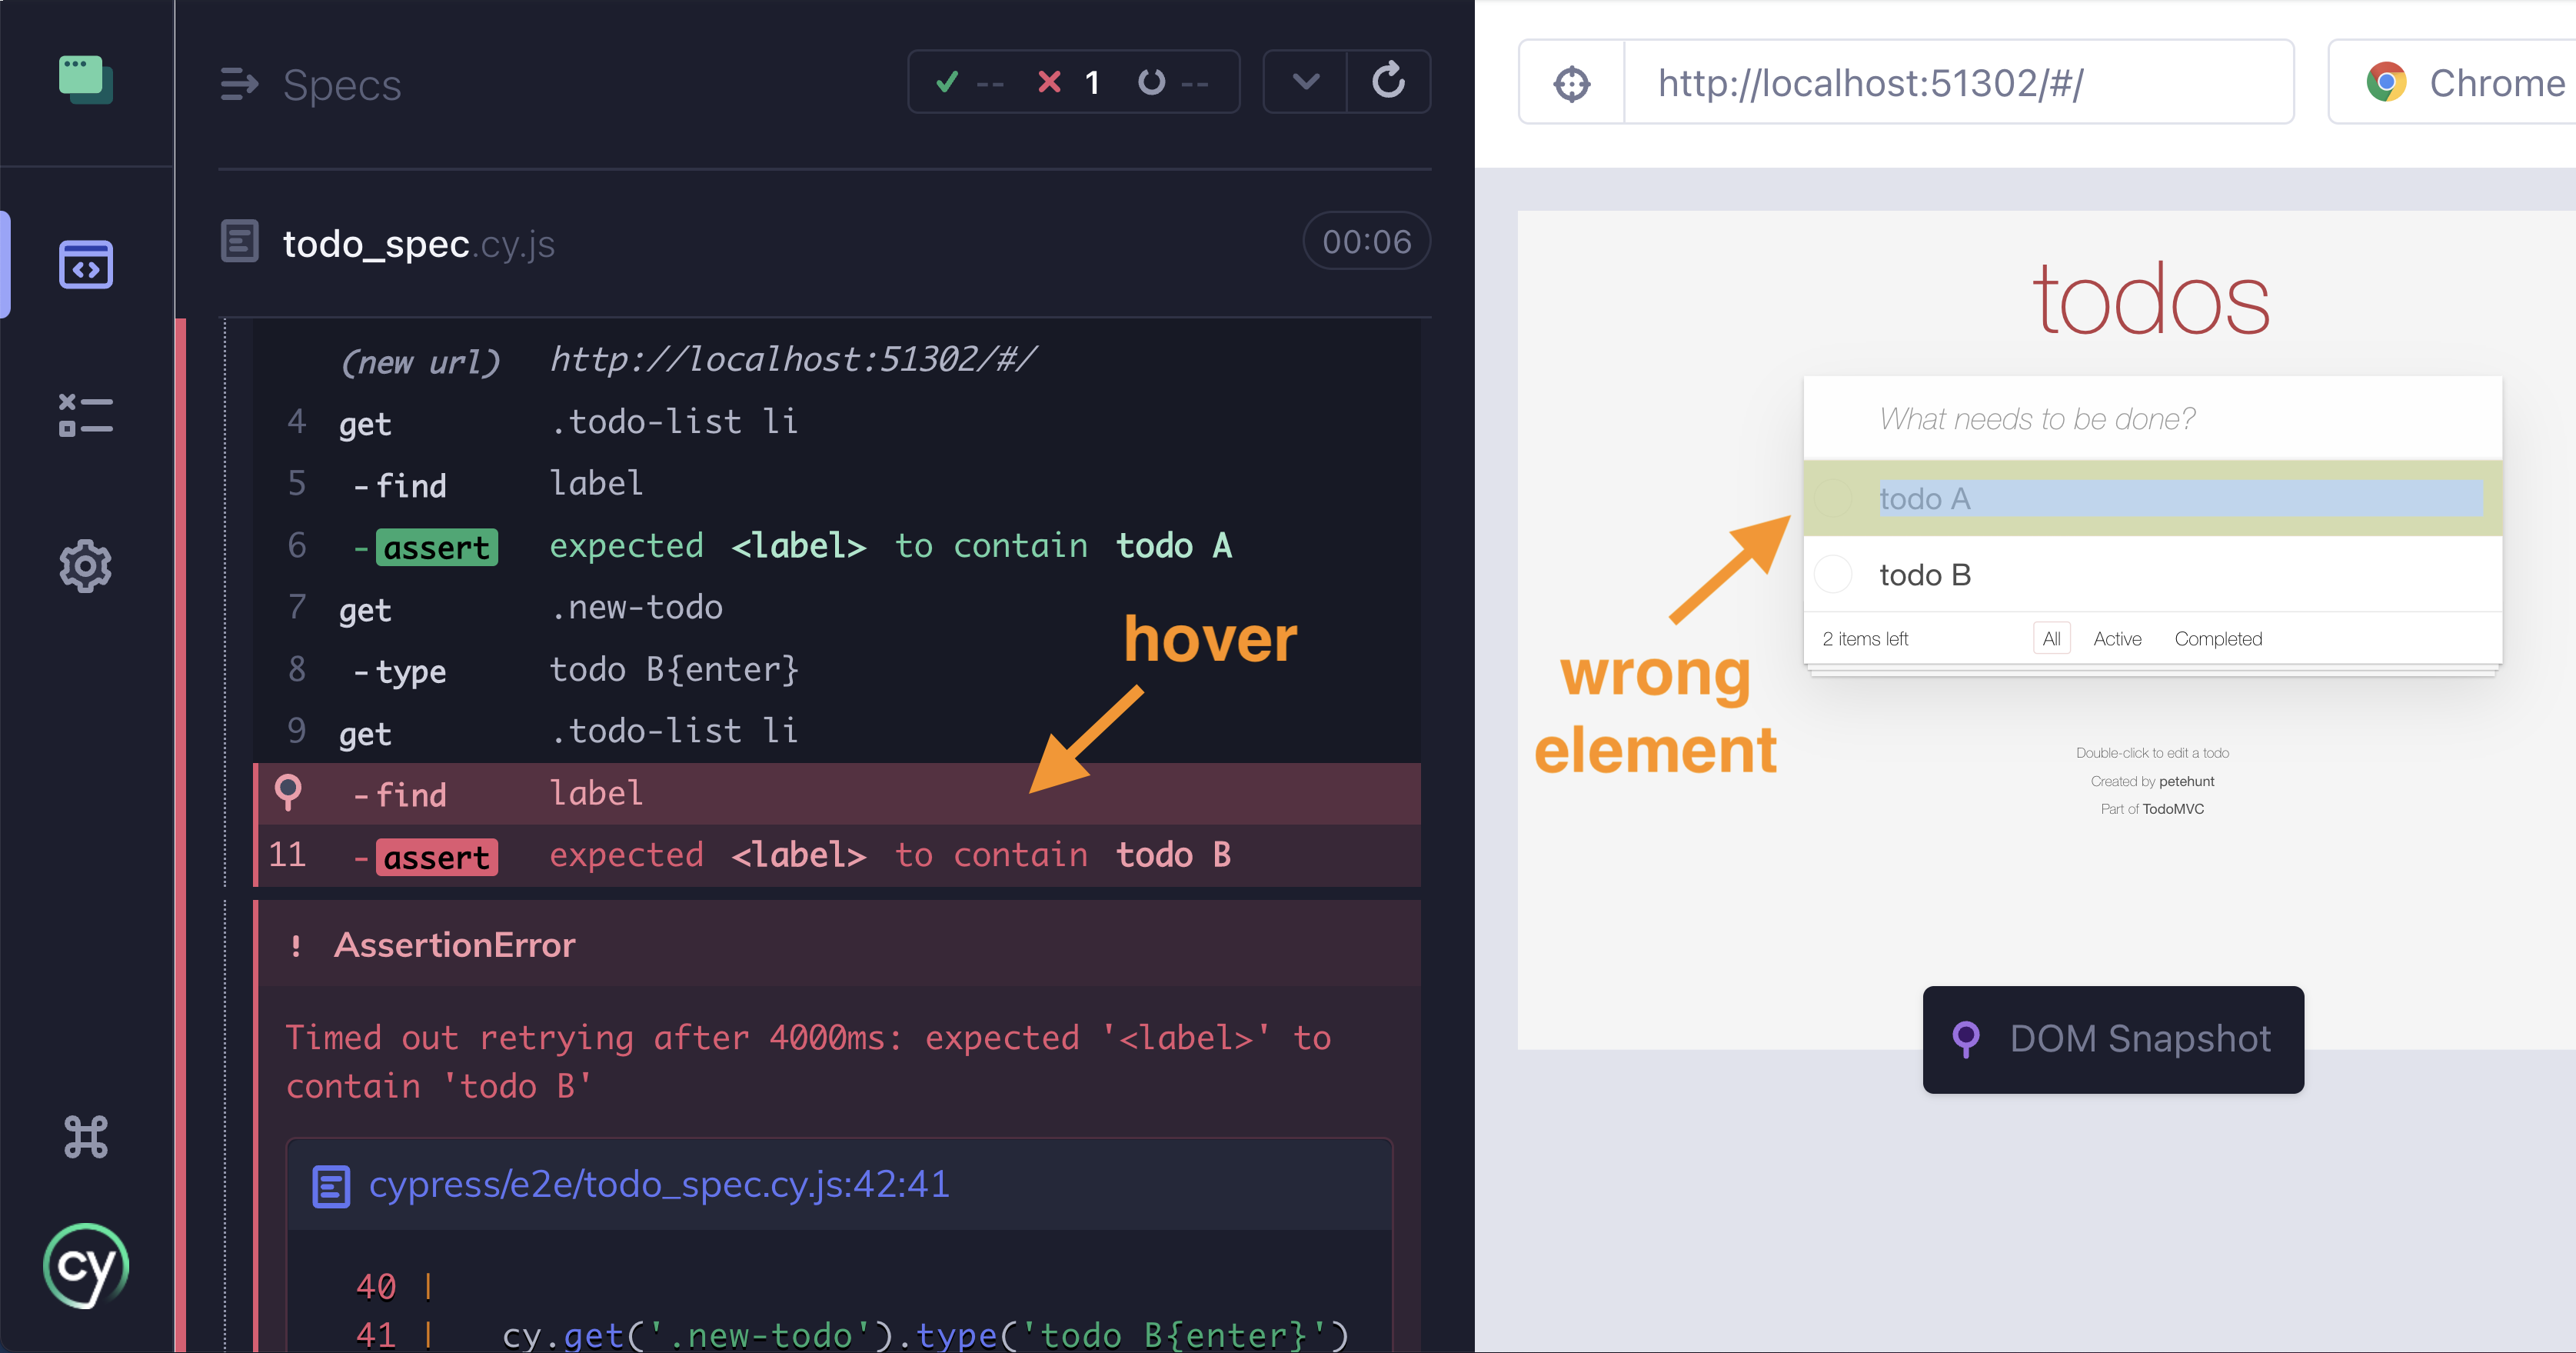Toggle the todo A completion circle
The width and height of the screenshot is (2576, 1353).
coord(1834,498)
